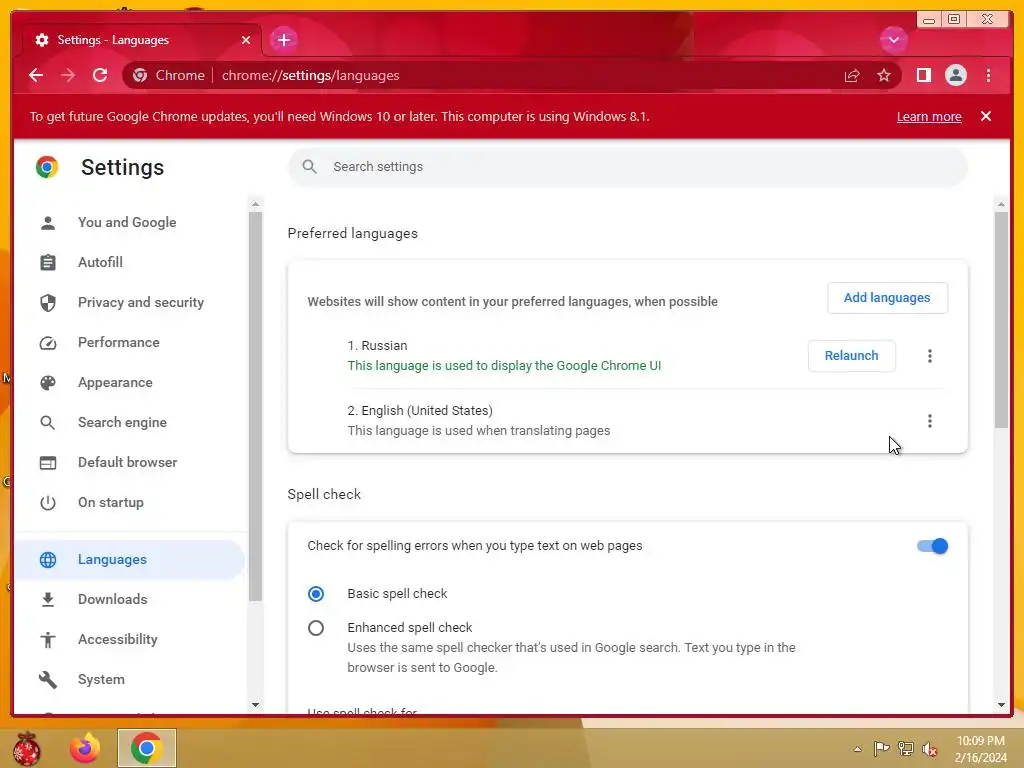Click the muted volume tray icon

tap(929, 748)
